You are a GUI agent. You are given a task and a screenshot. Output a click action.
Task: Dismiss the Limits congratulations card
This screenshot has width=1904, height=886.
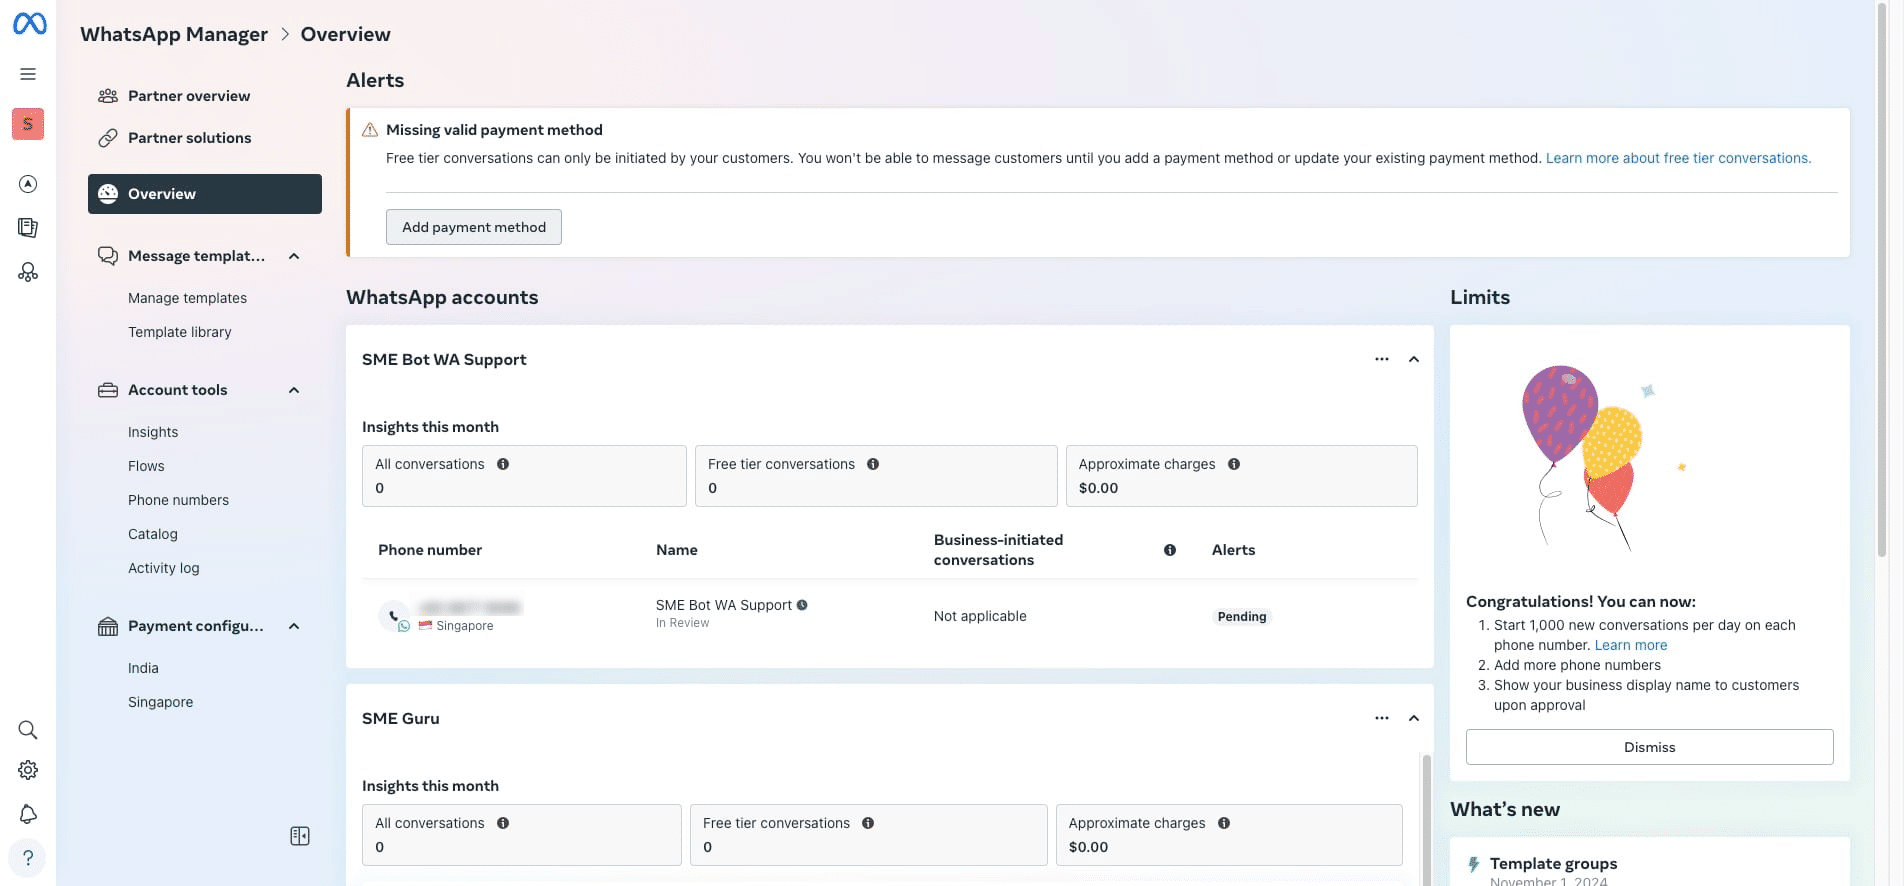pyautogui.click(x=1650, y=747)
